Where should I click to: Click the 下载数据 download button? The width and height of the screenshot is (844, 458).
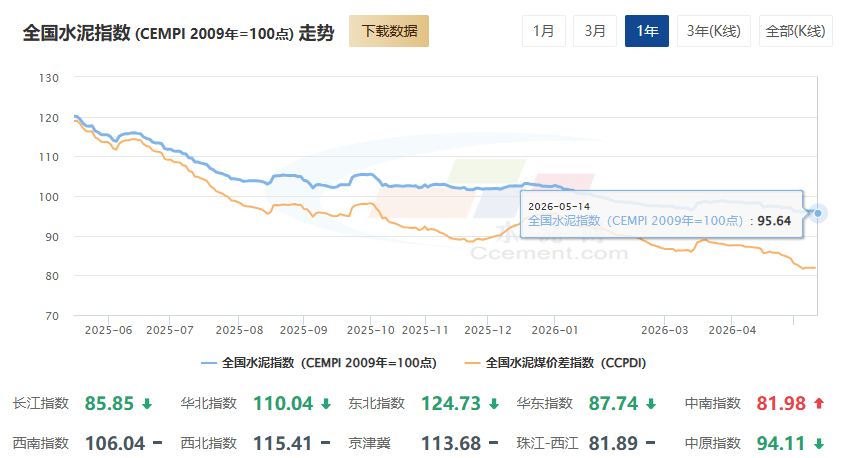tap(389, 31)
